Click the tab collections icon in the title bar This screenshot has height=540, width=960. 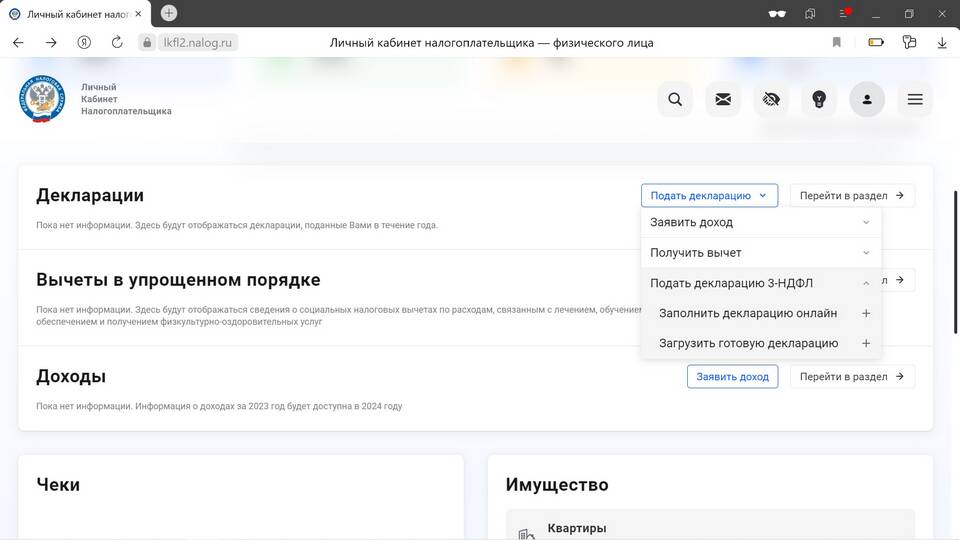click(810, 13)
